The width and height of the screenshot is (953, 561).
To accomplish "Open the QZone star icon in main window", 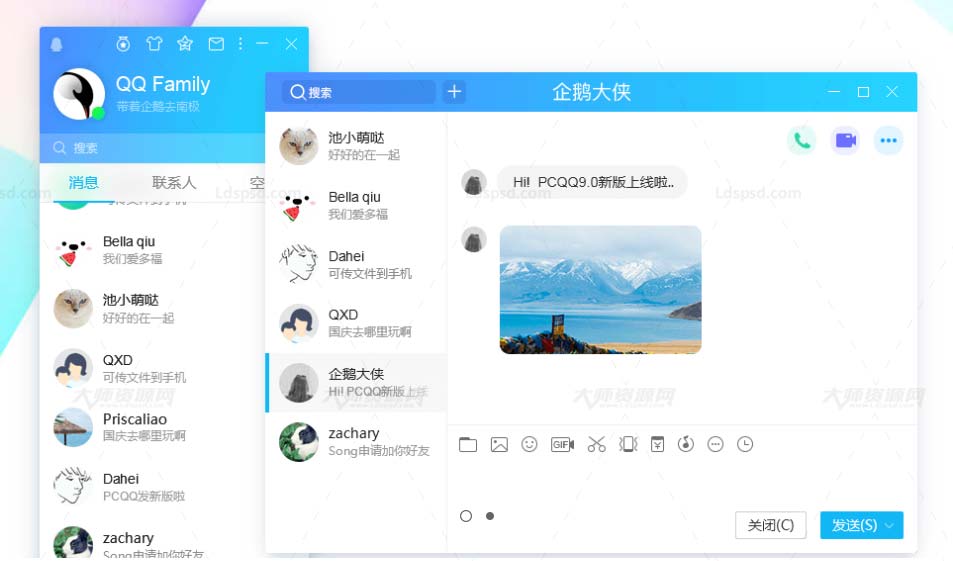I will click(185, 44).
